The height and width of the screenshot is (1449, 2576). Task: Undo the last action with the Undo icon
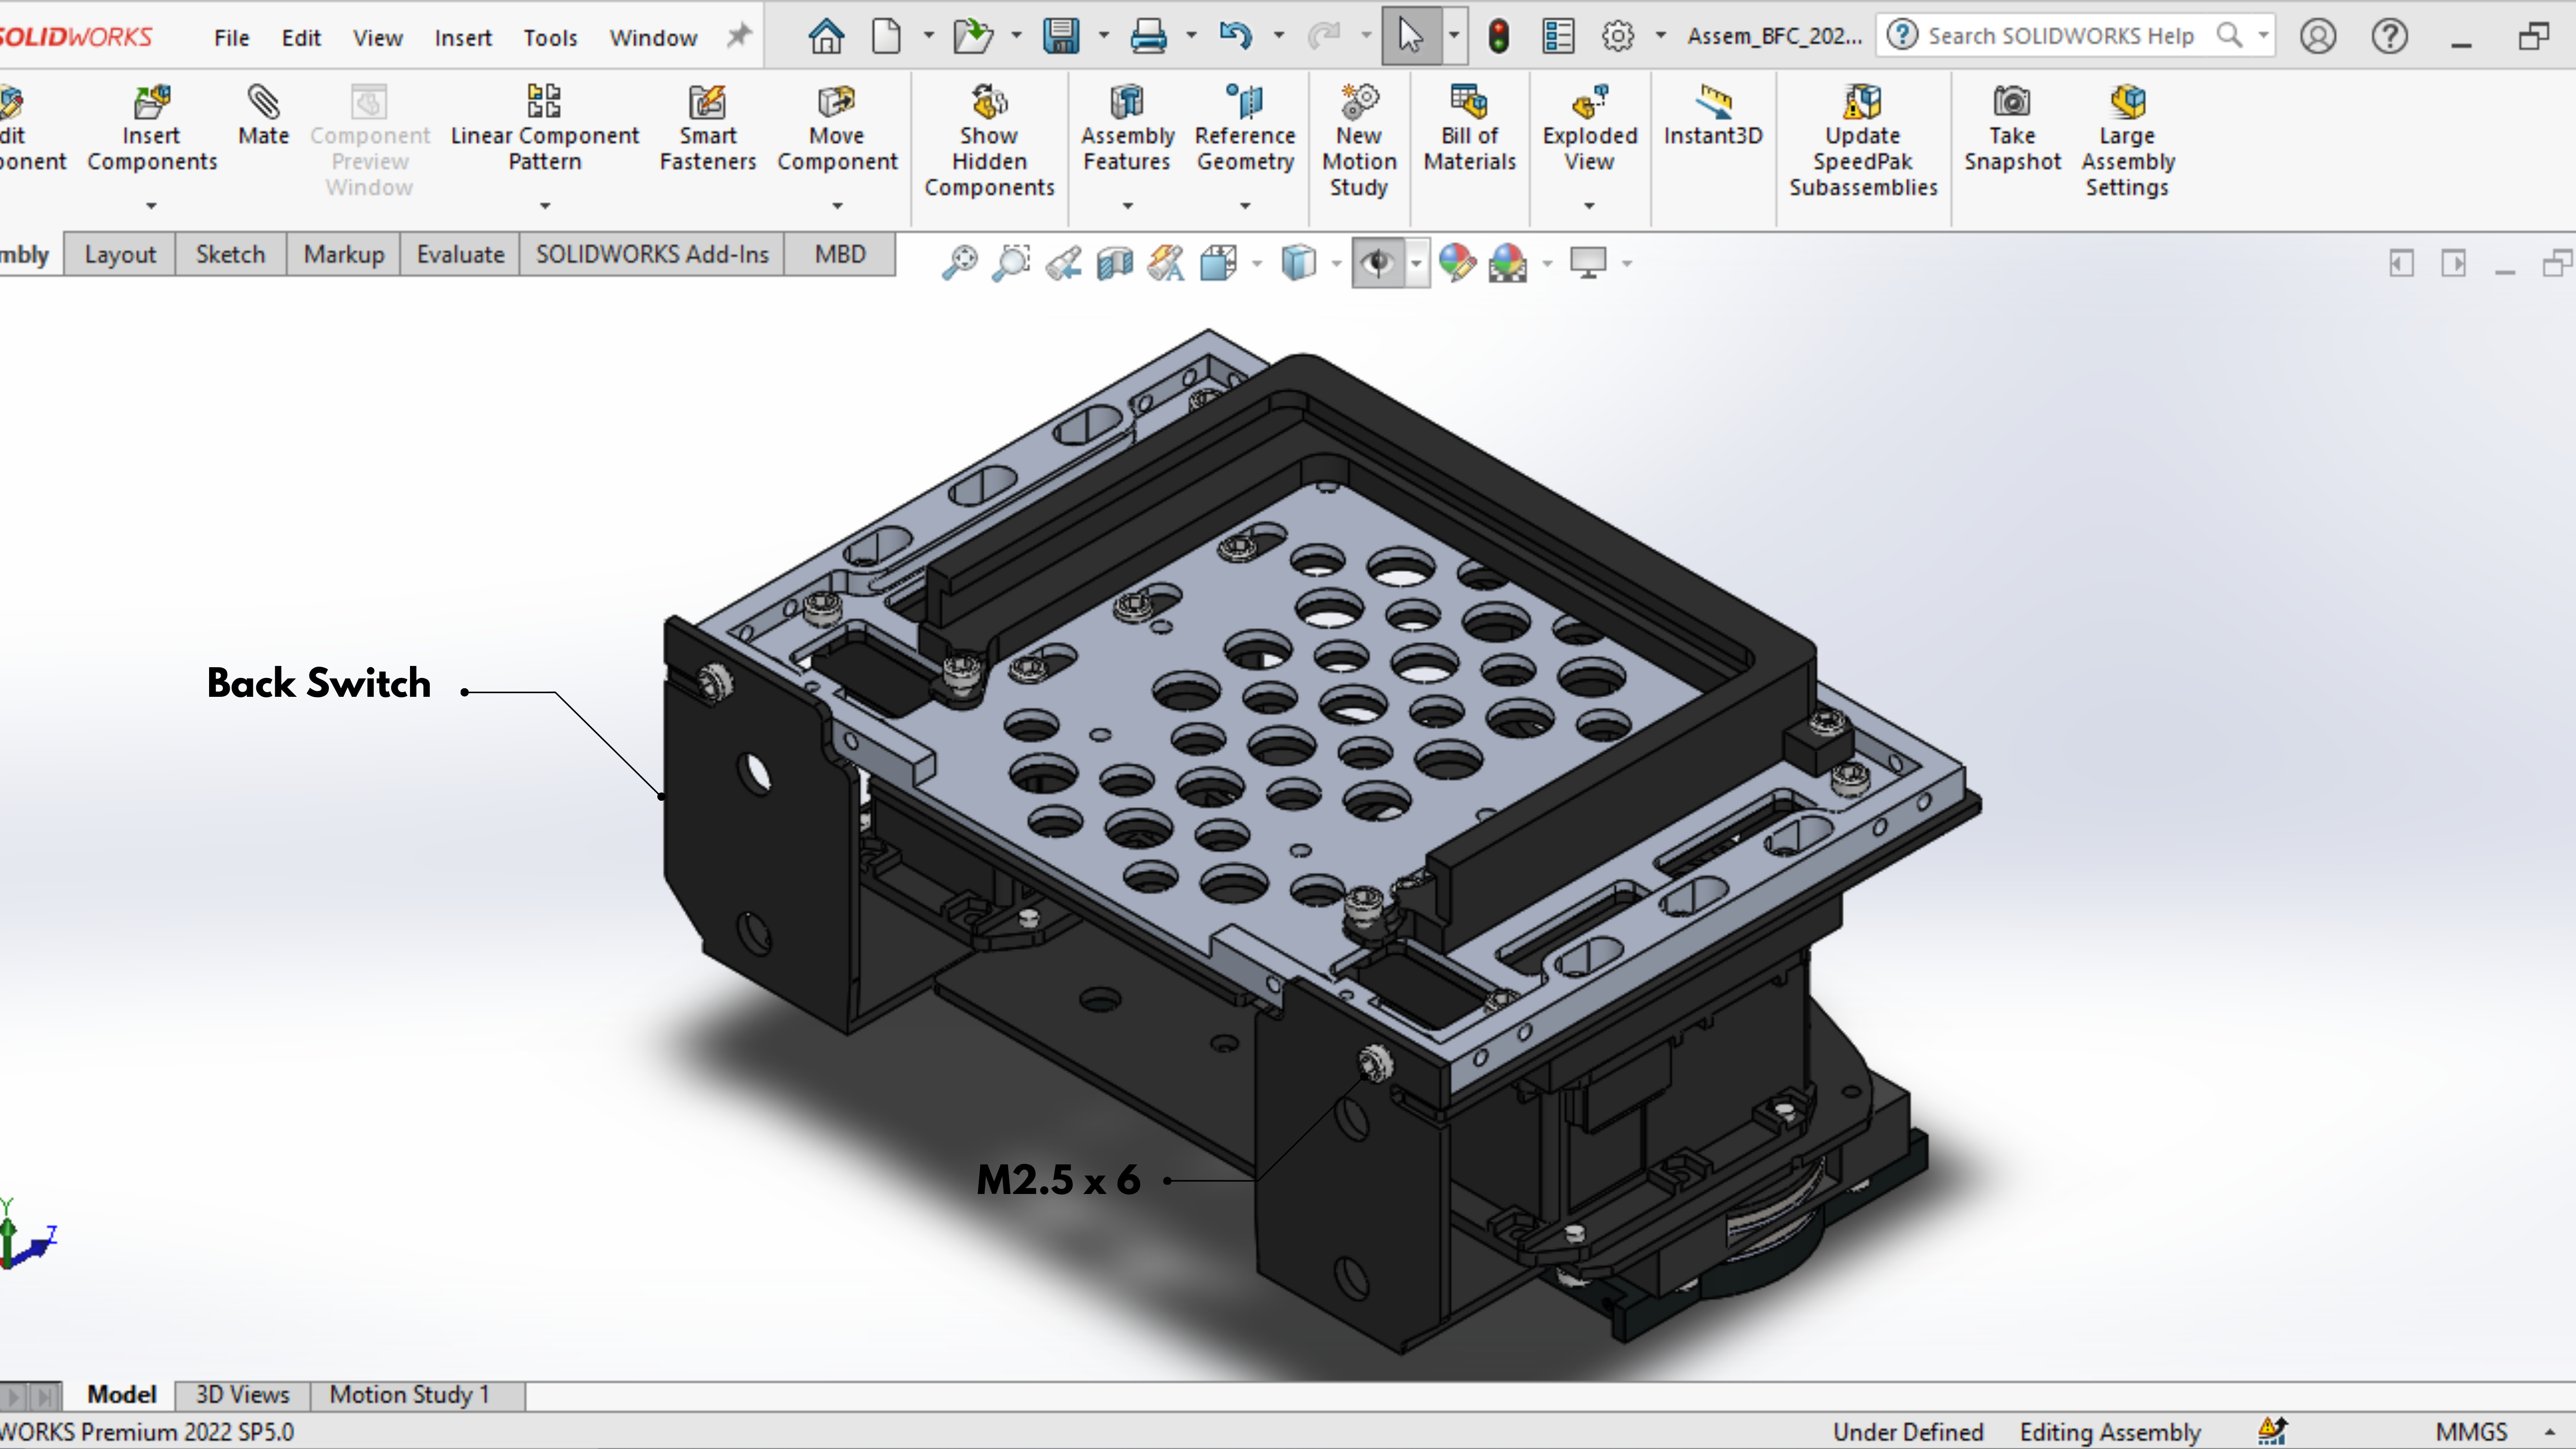[1236, 36]
